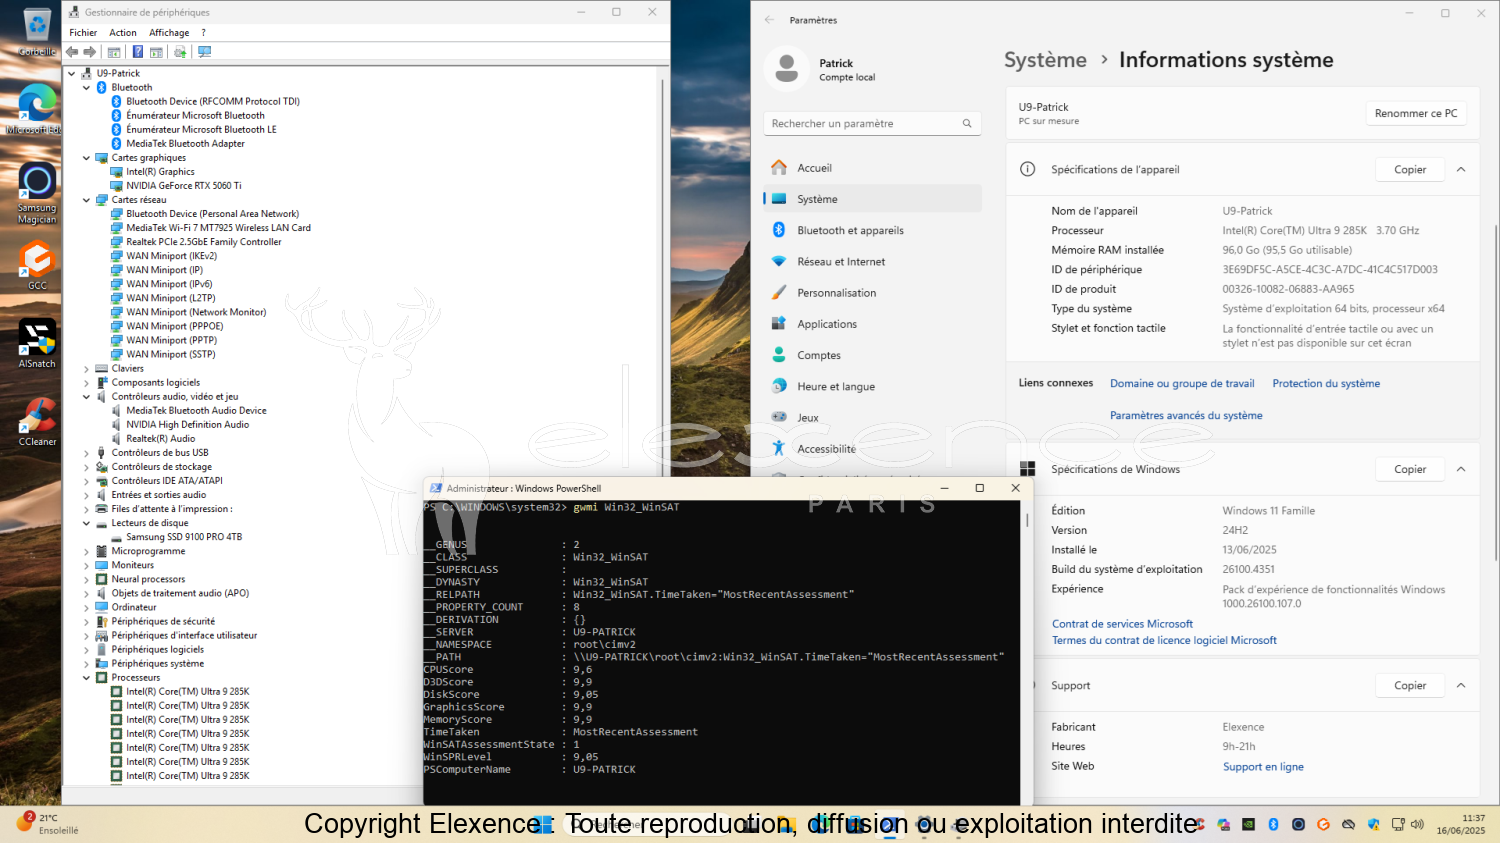The height and width of the screenshot is (843, 1500).
Task: Open the Support en ligne link
Action: click(x=1263, y=767)
